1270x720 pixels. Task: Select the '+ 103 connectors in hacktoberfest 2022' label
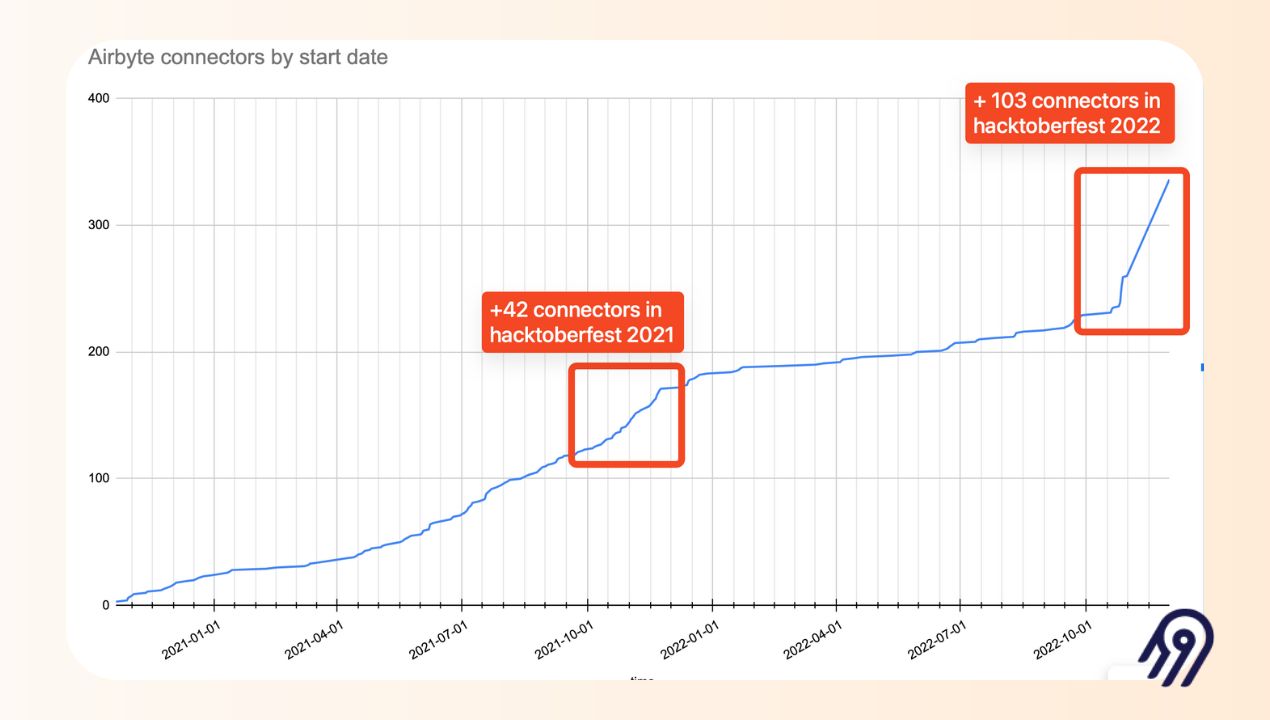pos(1067,113)
